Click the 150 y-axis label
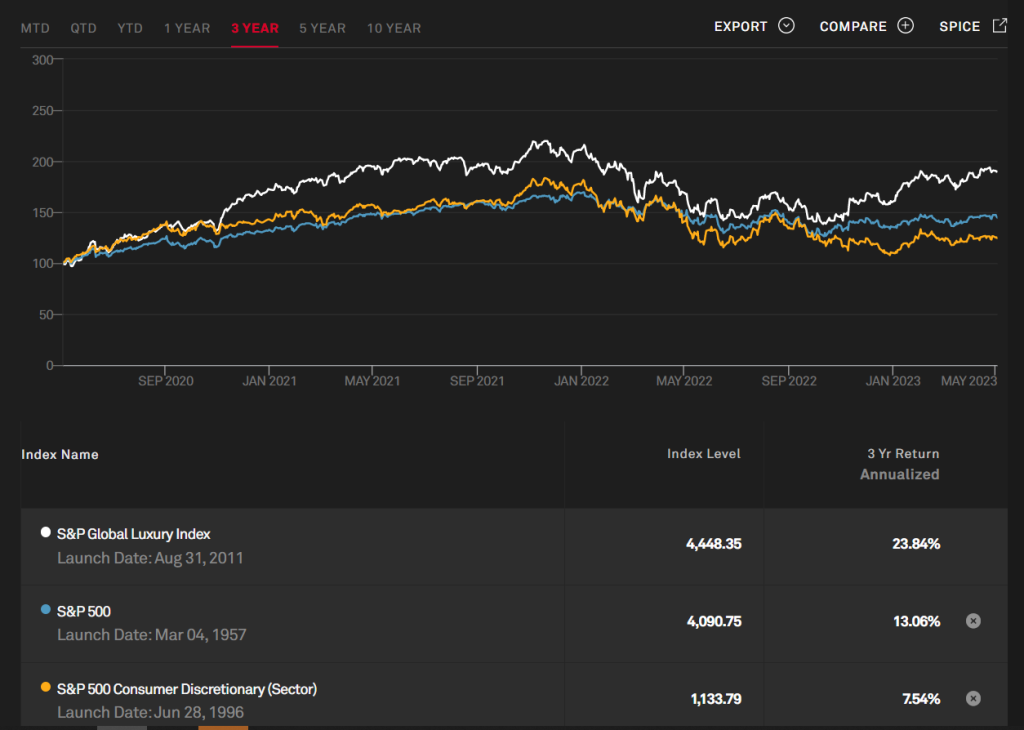 pyautogui.click(x=42, y=213)
